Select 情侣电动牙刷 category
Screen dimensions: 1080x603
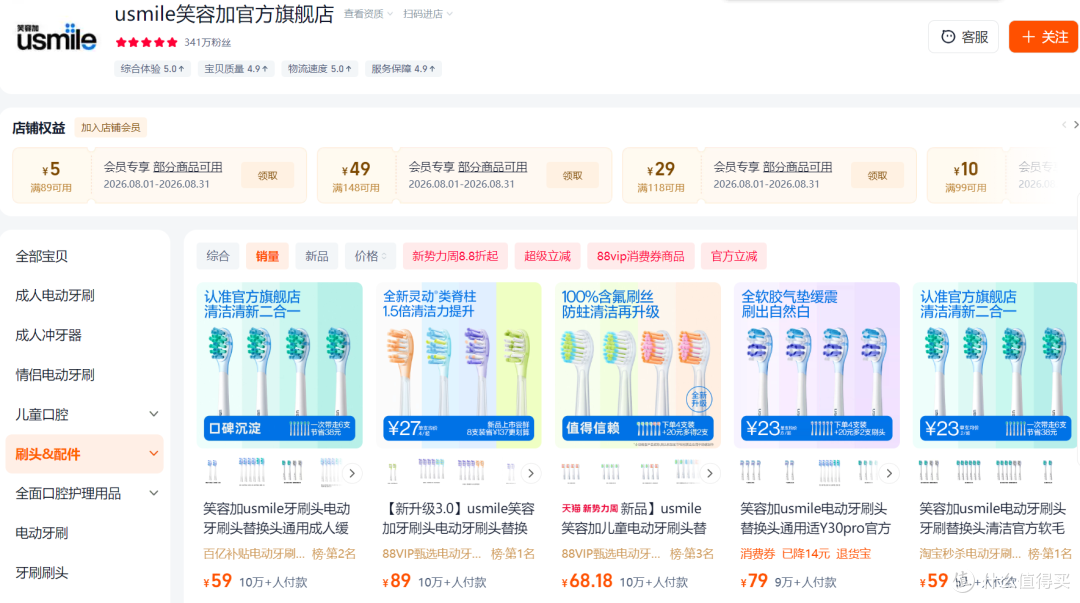click(55, 375)
